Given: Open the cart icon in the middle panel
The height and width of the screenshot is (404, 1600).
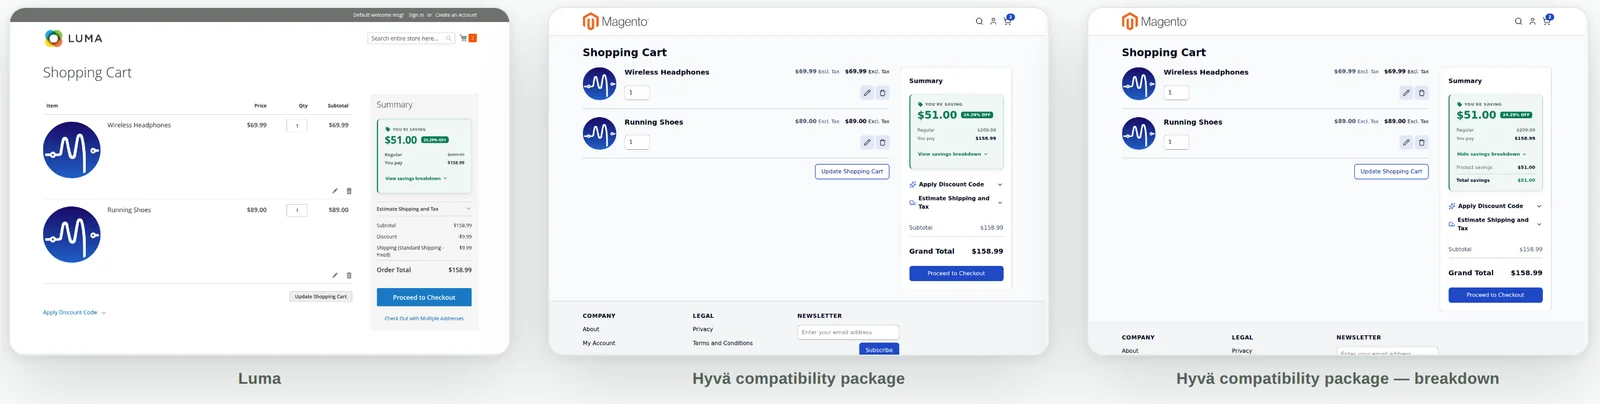Looking at the screenshot, I should [x=1007, y=21].
